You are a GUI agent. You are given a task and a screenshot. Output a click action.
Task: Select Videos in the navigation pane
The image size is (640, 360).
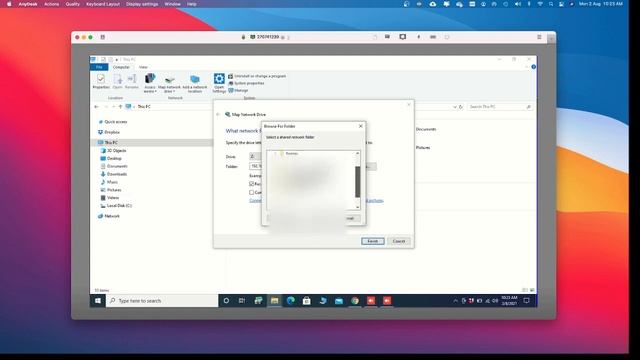(110, 198)
